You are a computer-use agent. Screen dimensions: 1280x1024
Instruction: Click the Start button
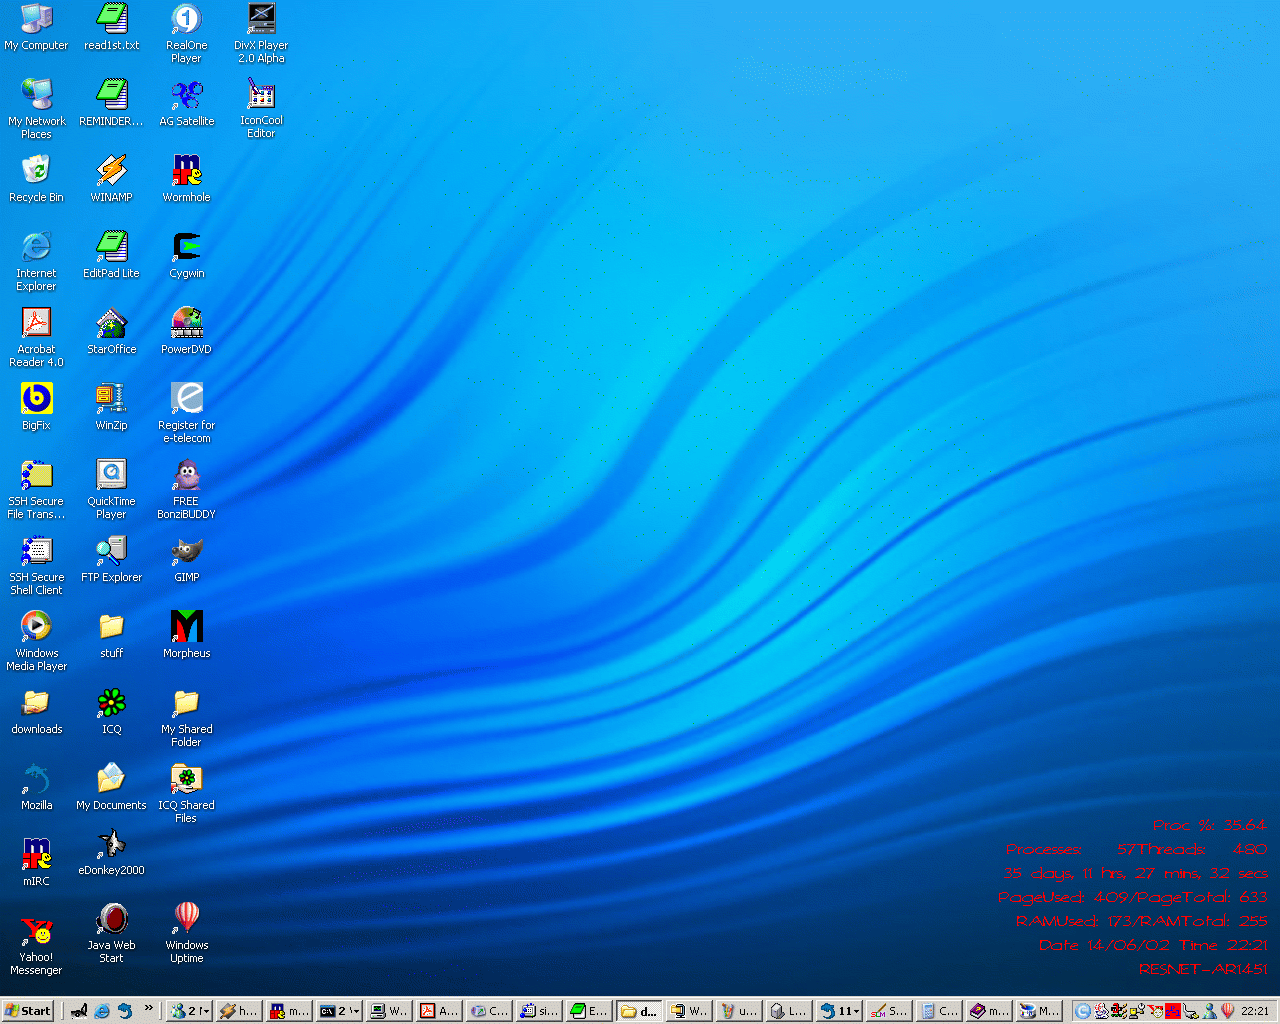(28, 1011)
